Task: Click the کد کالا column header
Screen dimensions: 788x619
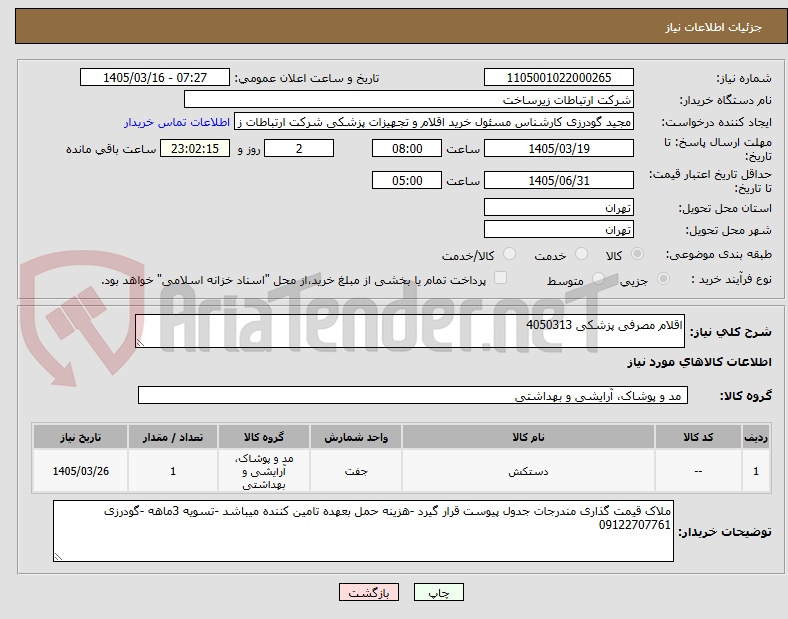Action: (698, 437)
